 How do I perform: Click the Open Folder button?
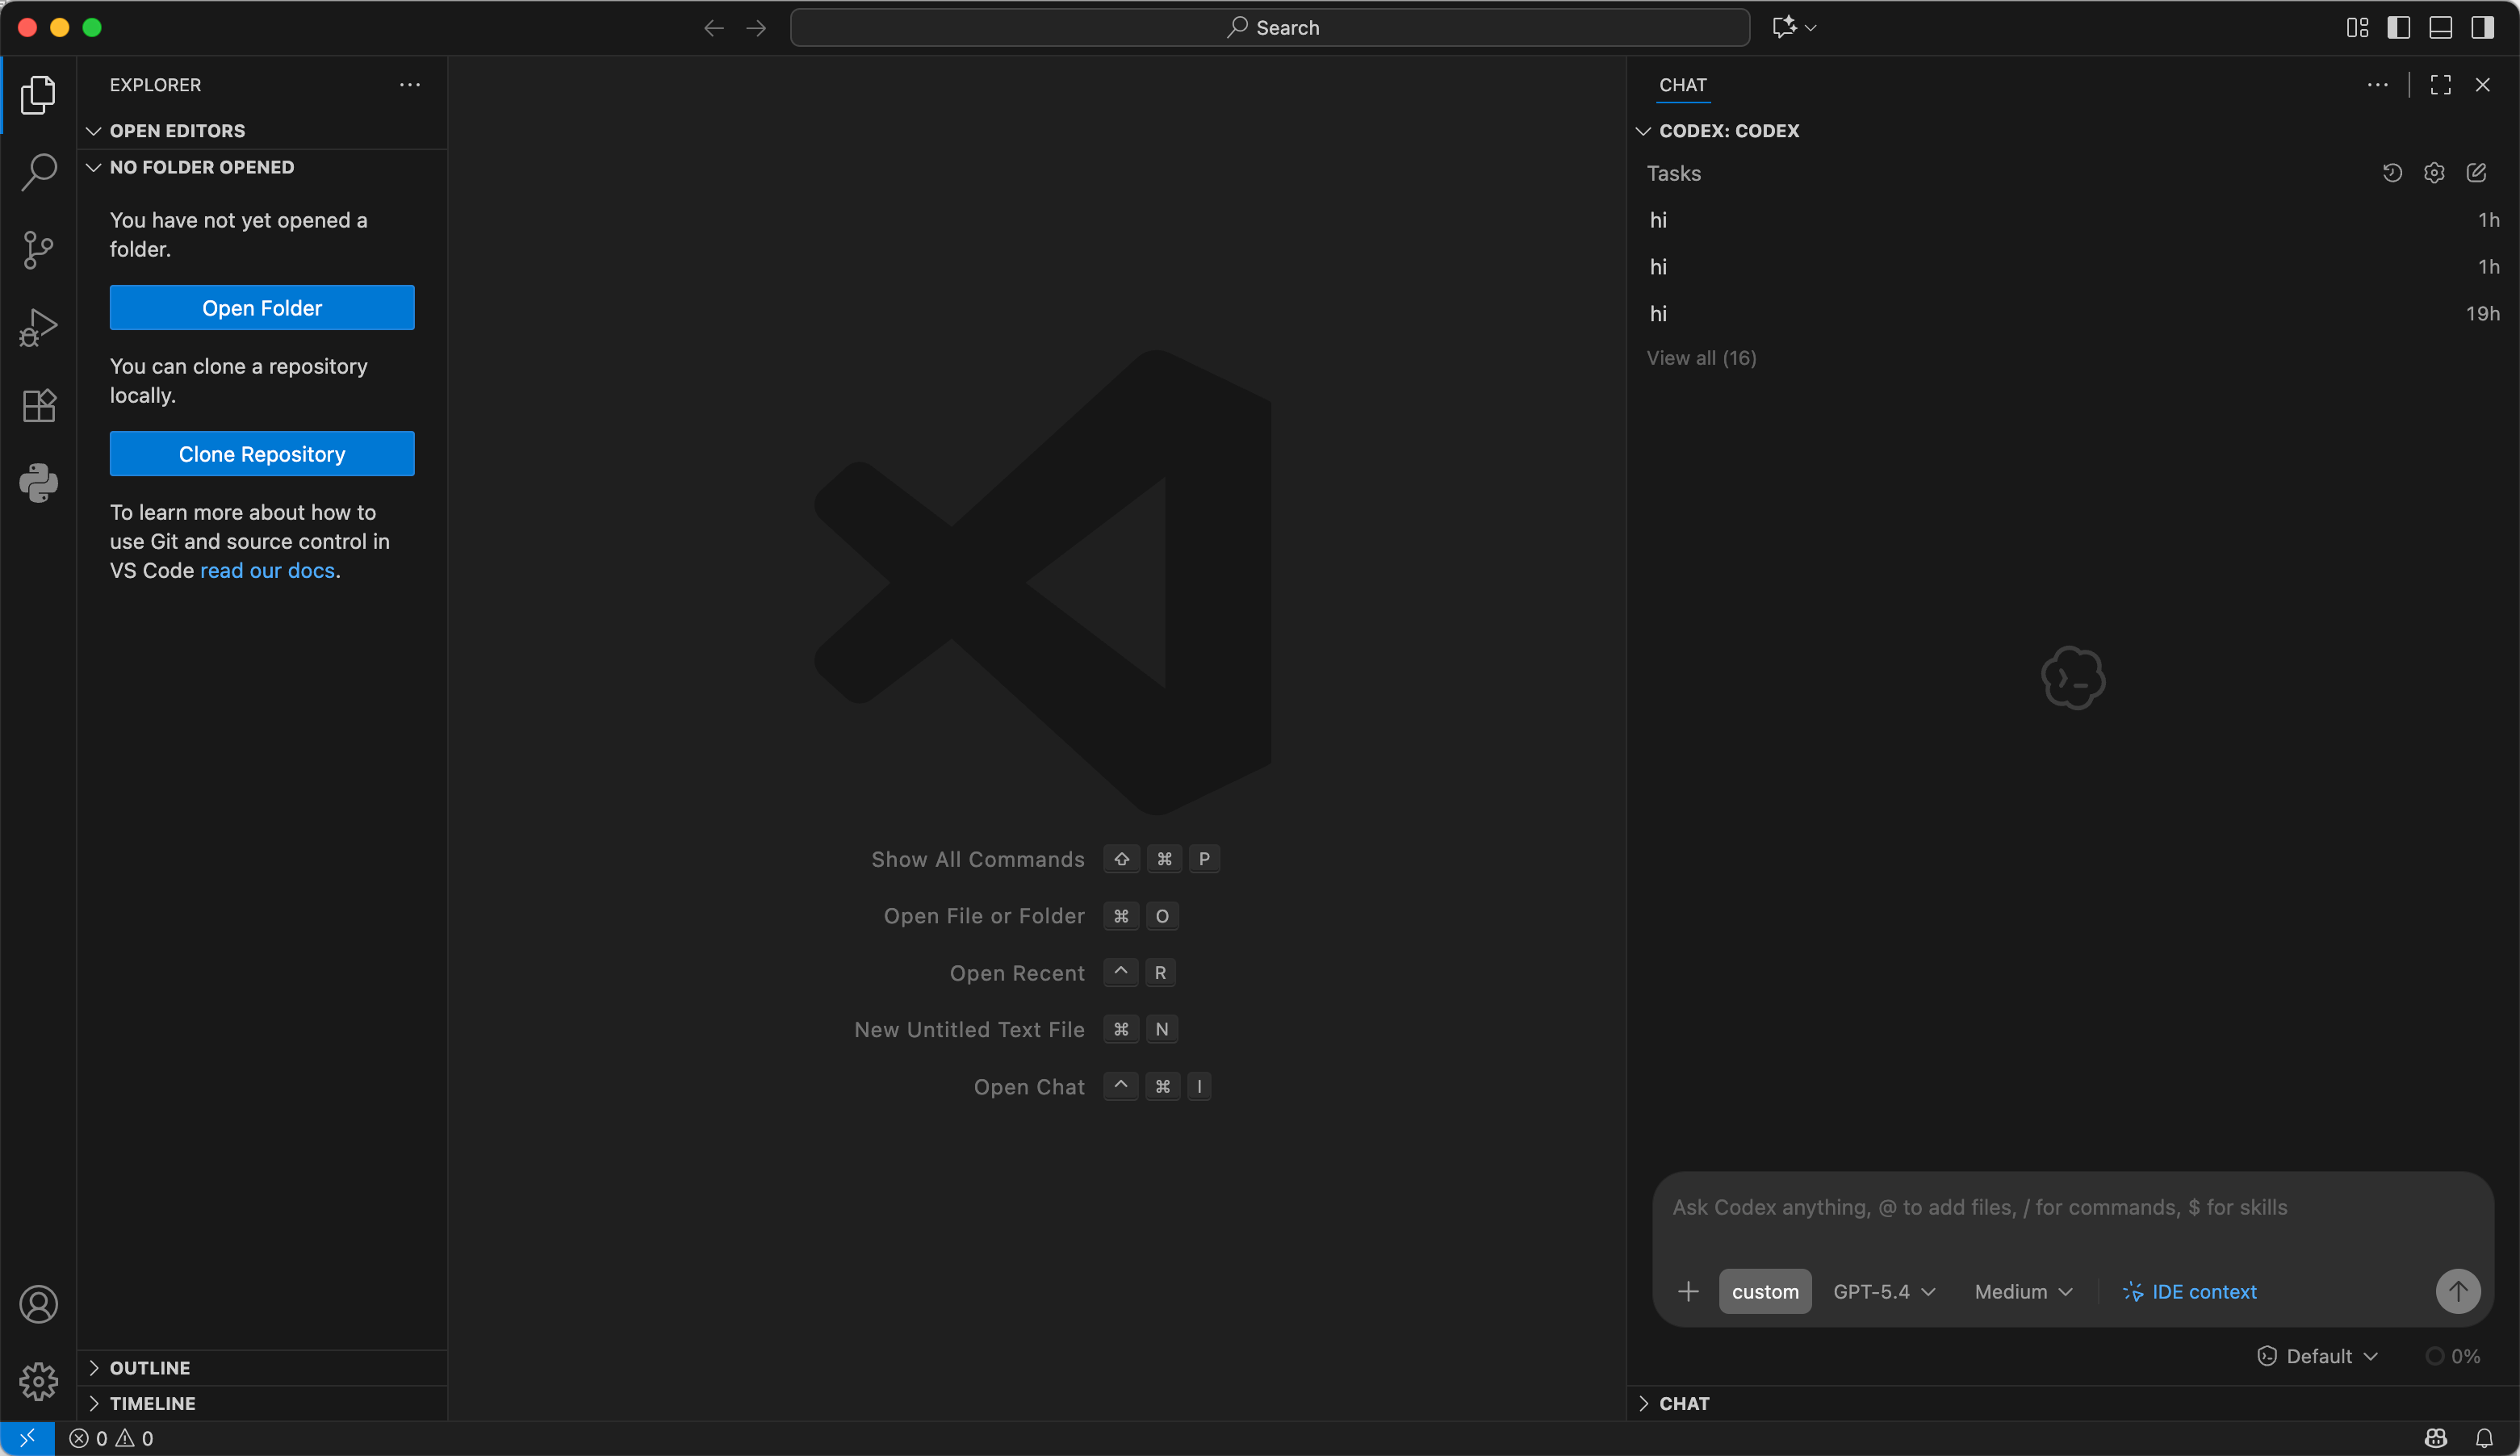(x=261, y=307)
